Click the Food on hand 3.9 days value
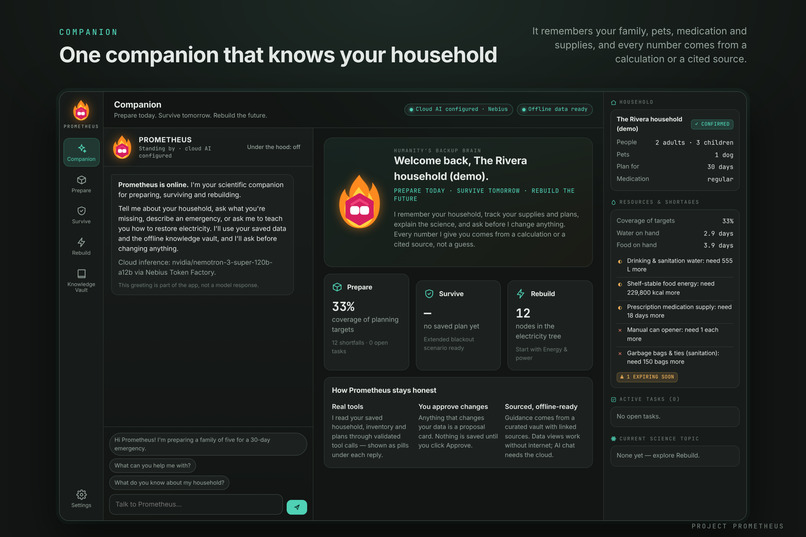This screenshot has width=806, height=537. 718,246
